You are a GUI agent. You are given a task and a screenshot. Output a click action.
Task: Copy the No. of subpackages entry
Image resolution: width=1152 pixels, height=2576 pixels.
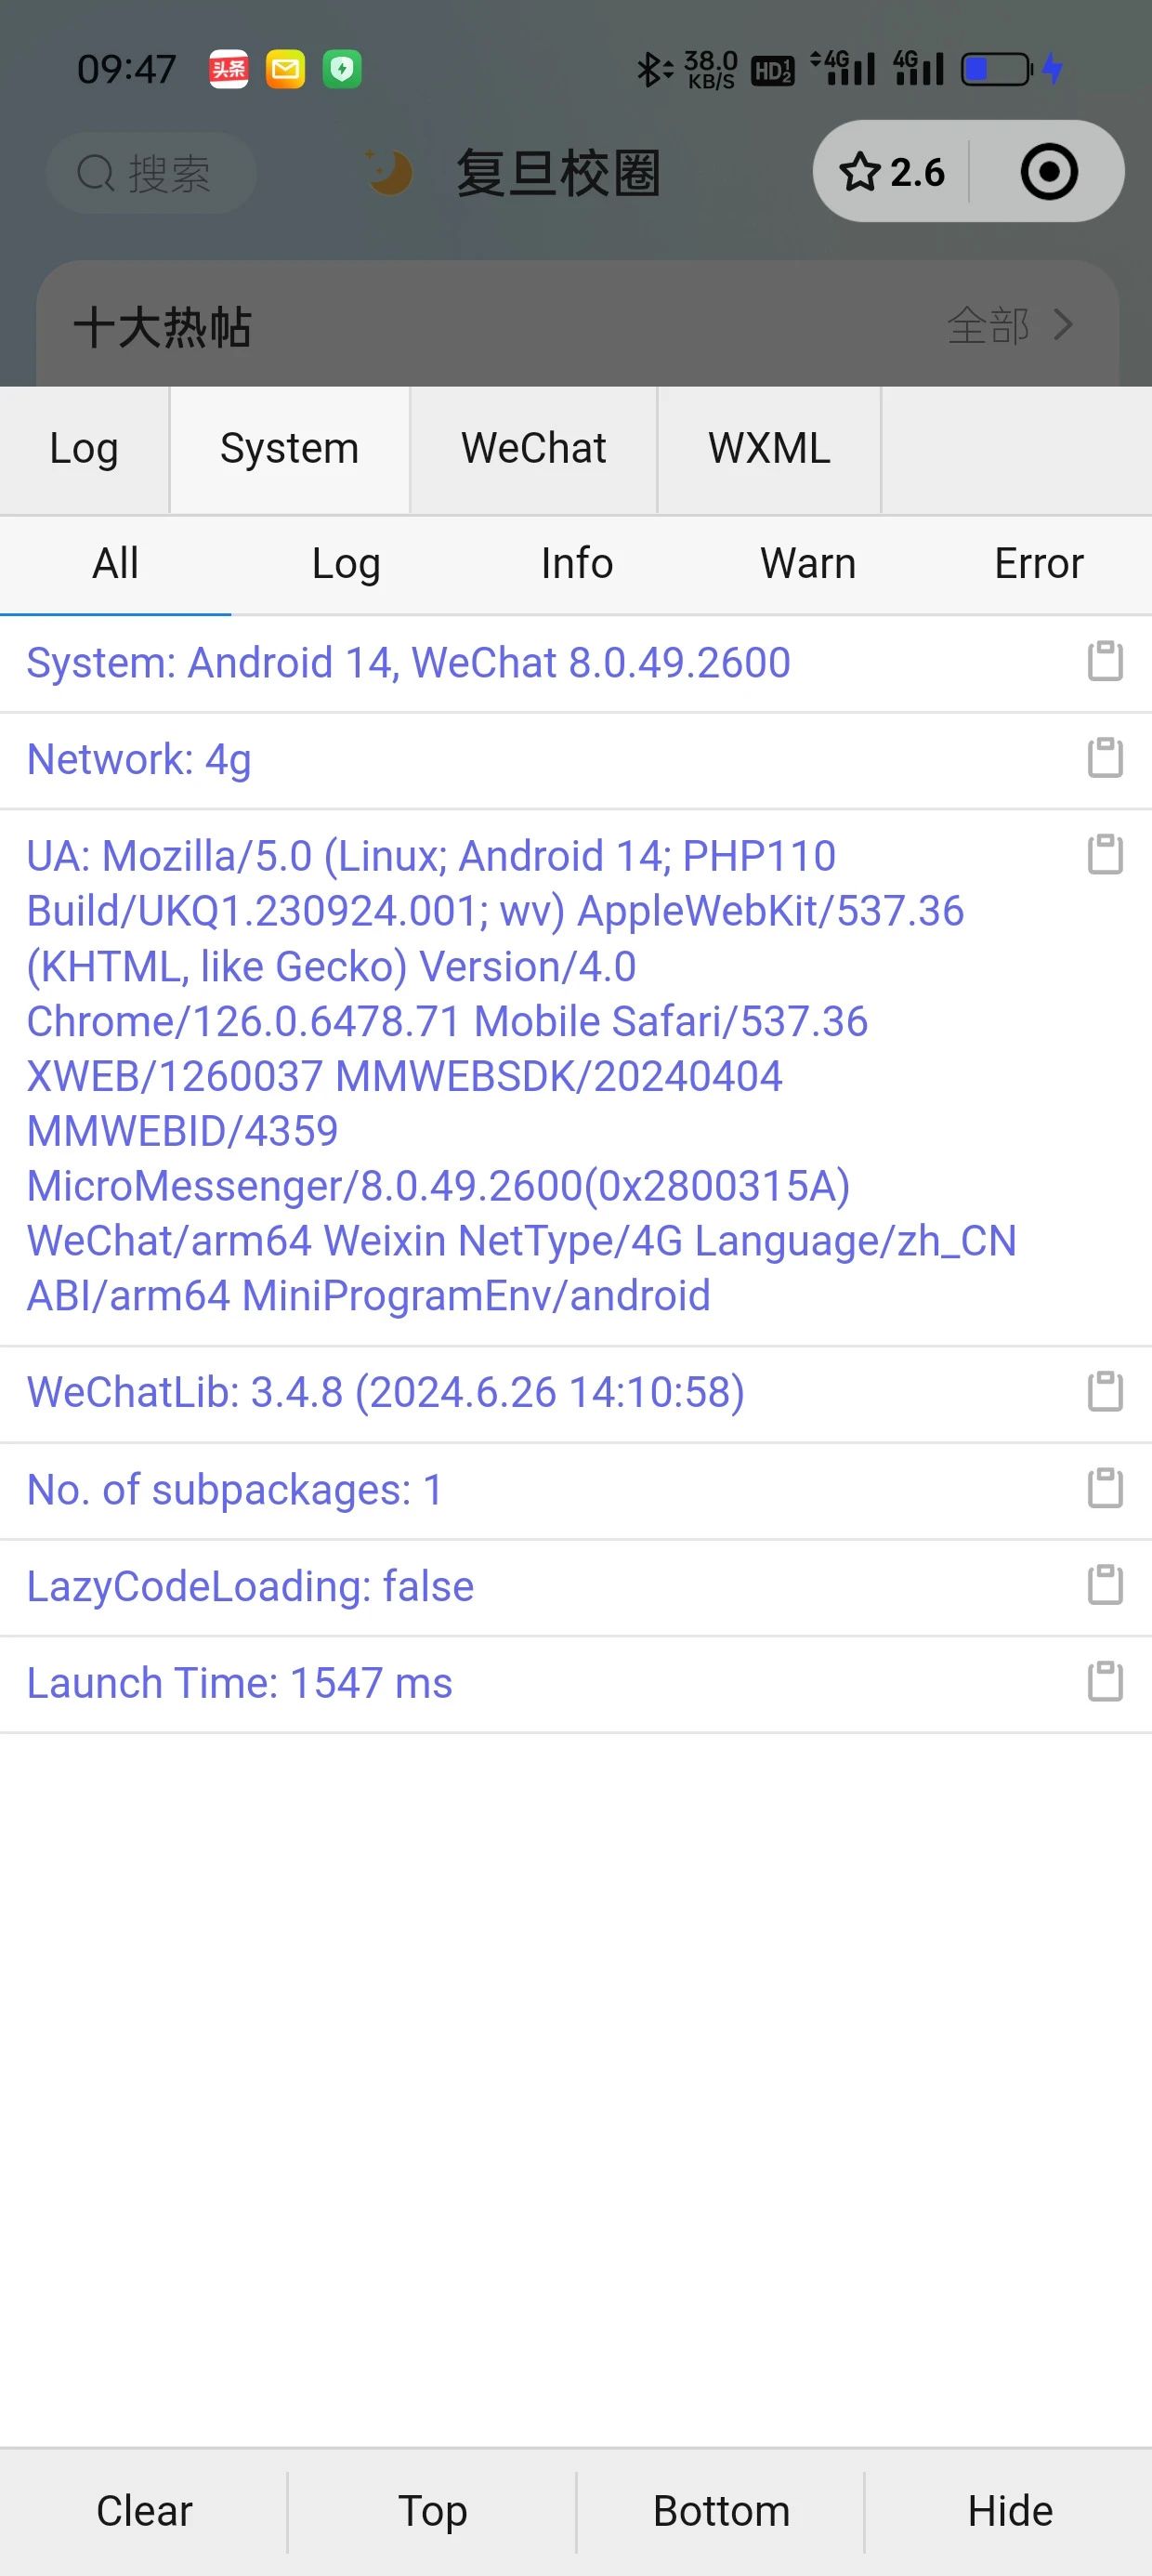point(1105,1488)
